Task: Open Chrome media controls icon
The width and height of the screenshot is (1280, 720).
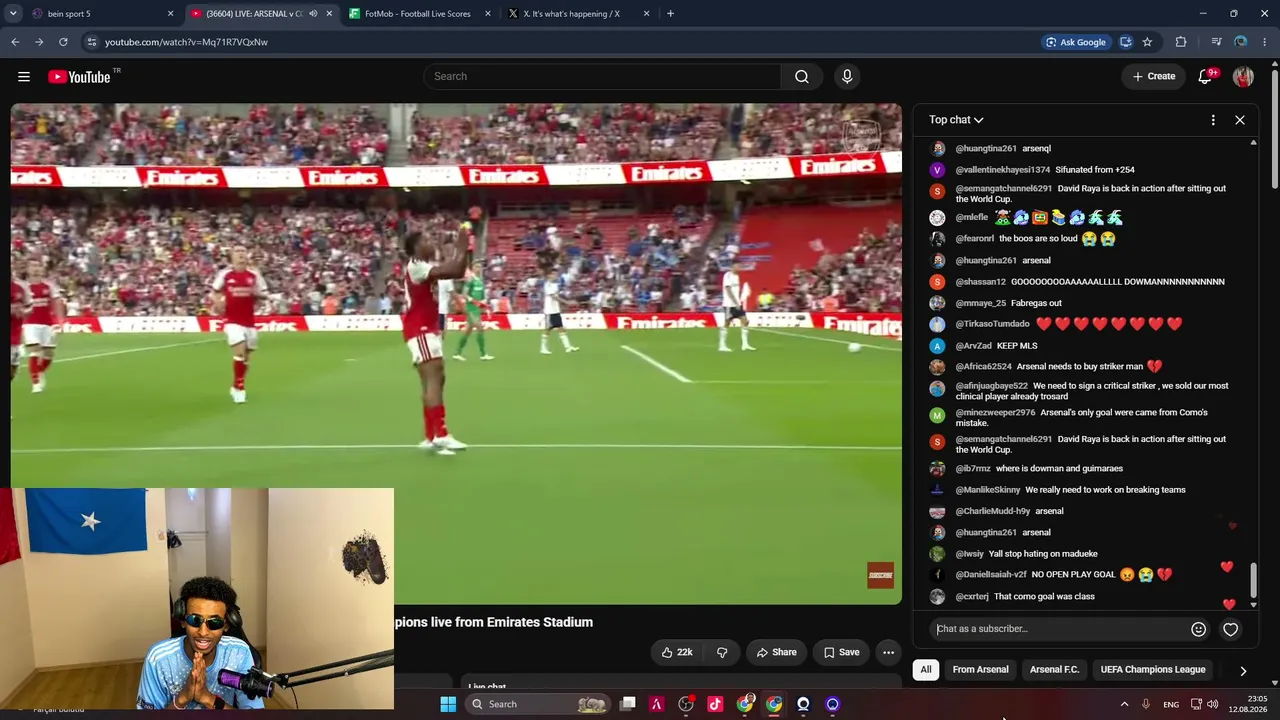Action: click(1216, 42)
